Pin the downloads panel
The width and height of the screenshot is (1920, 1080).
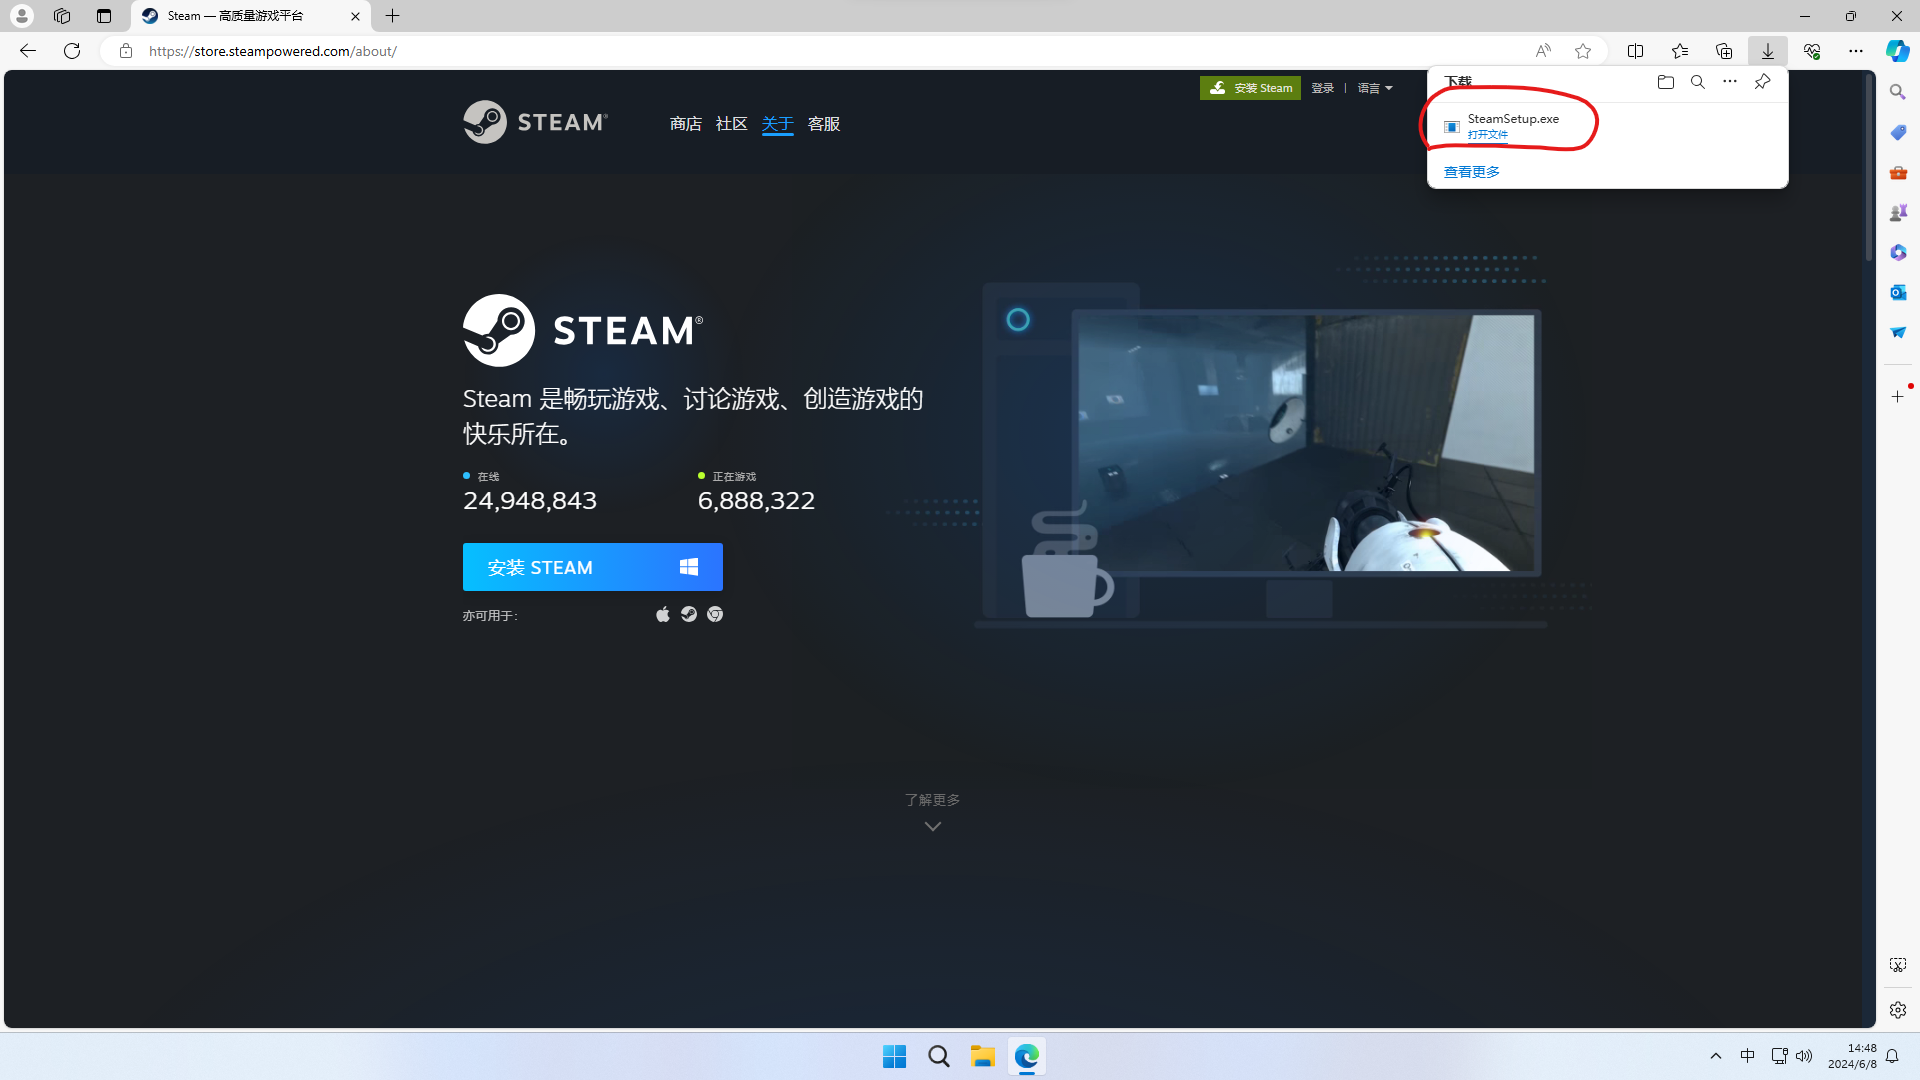click(x=1762, y=82)
